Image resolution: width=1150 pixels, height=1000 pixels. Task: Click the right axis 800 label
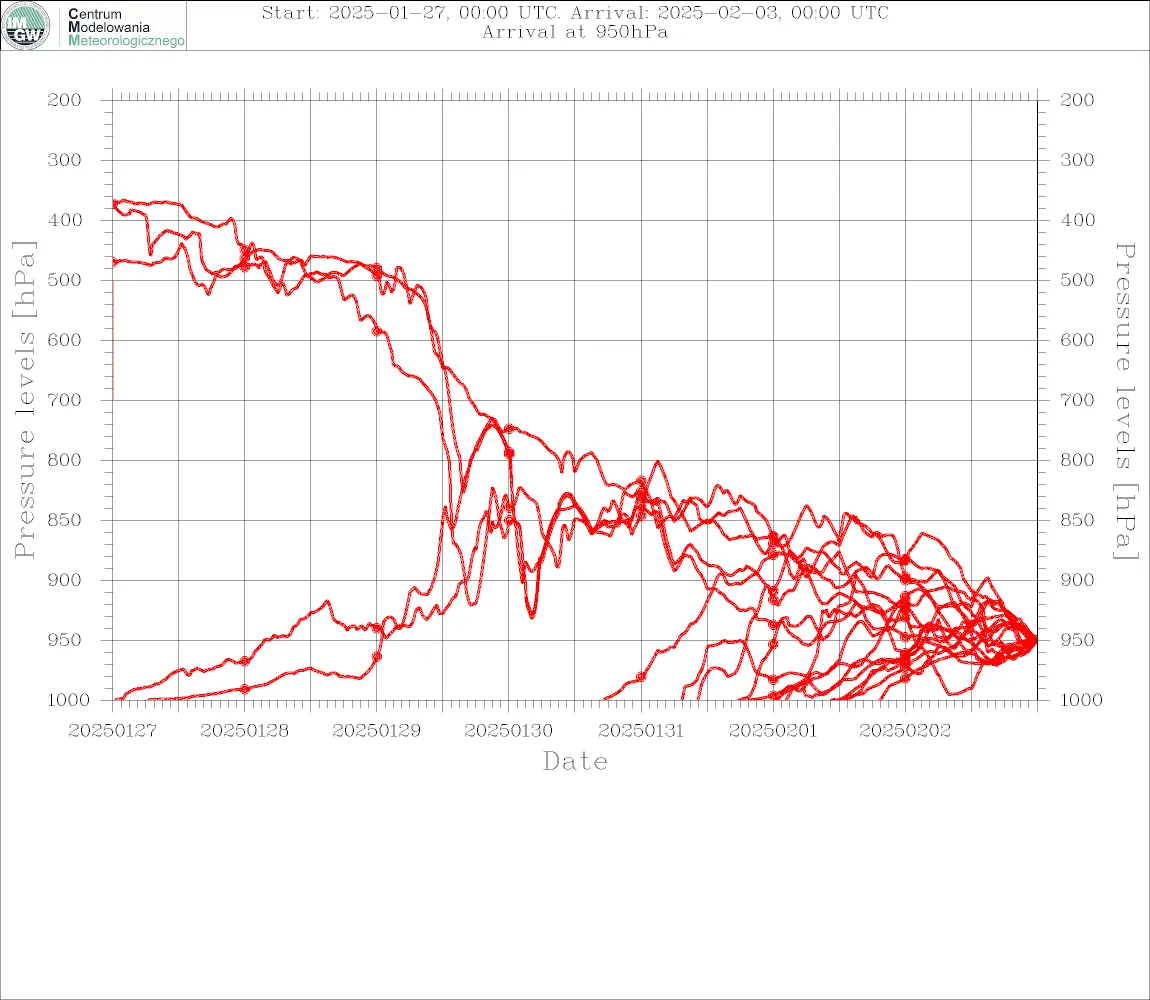[x=1077, y=460]
